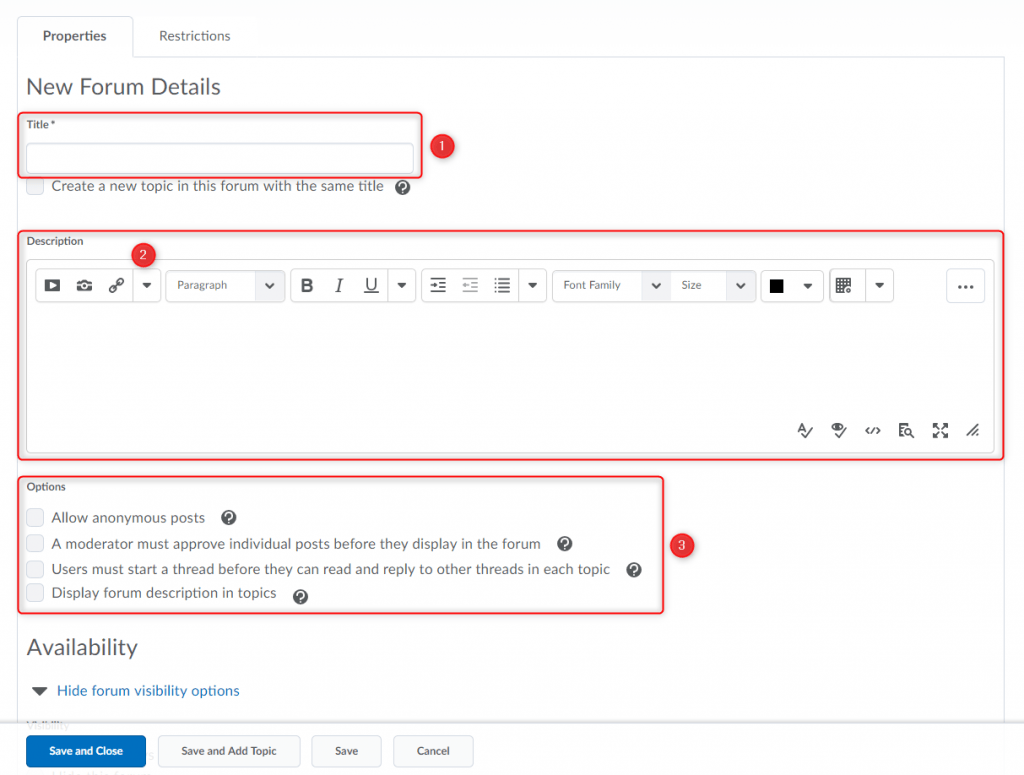Run the accessibility checker
Screen dimensions: 1024x775
(838, 430)
